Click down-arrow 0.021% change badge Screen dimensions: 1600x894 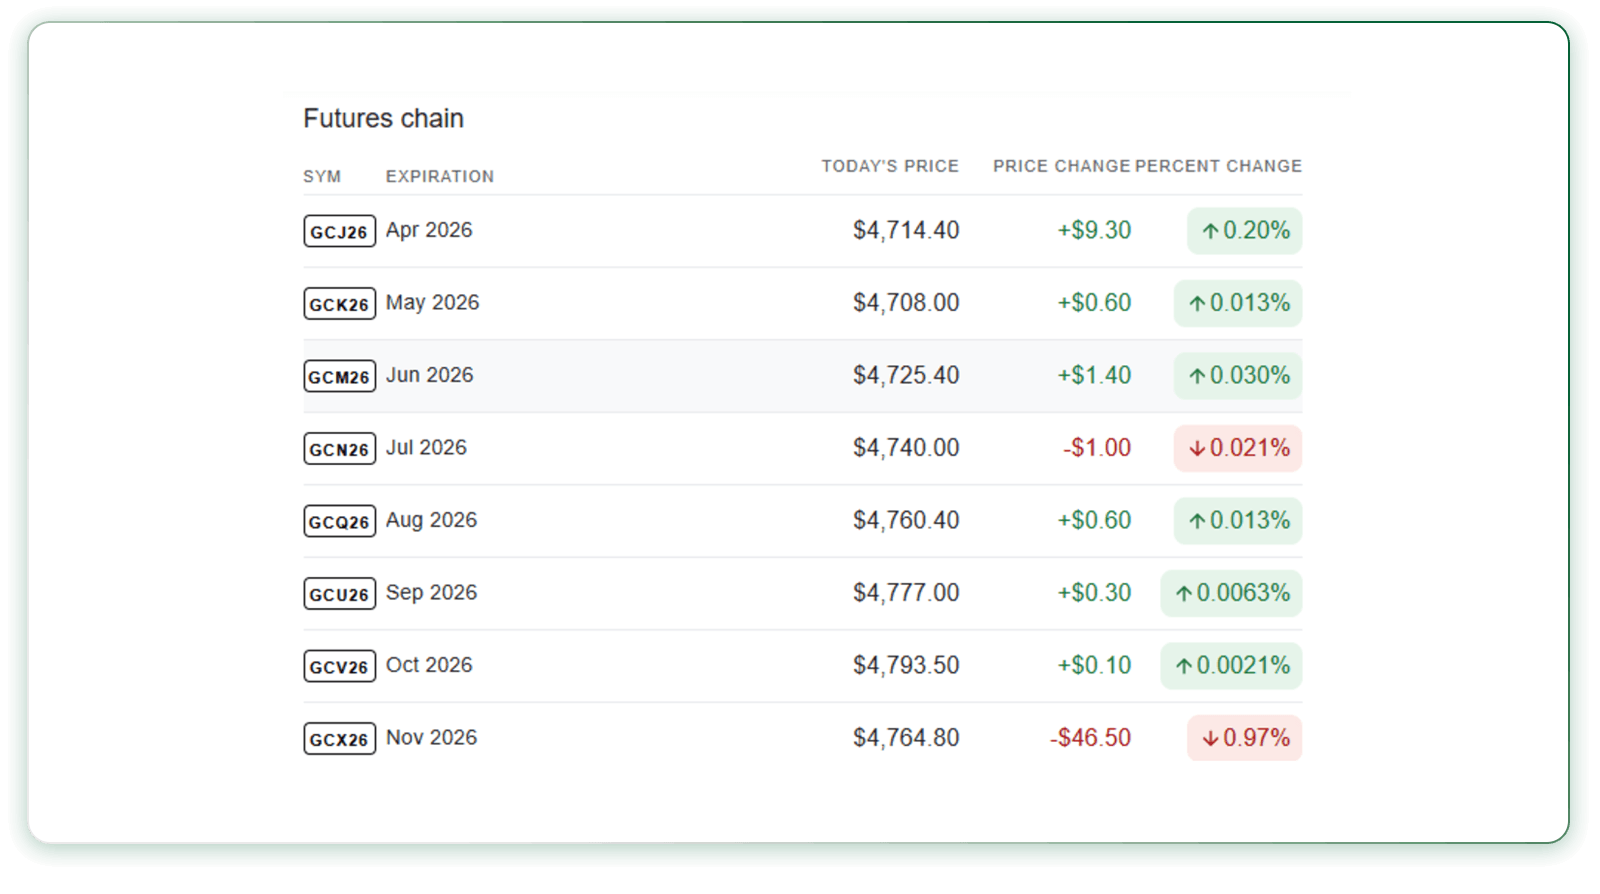point(1238,448)
